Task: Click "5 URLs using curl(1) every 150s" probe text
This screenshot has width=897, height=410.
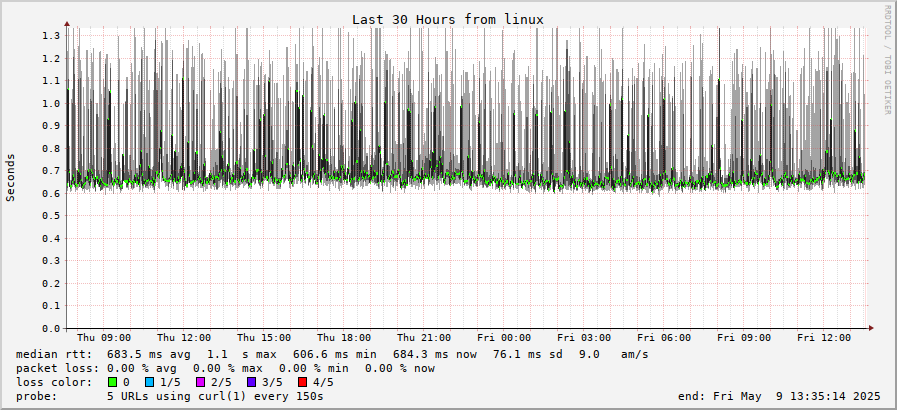Action: click(x=215, y=396)
